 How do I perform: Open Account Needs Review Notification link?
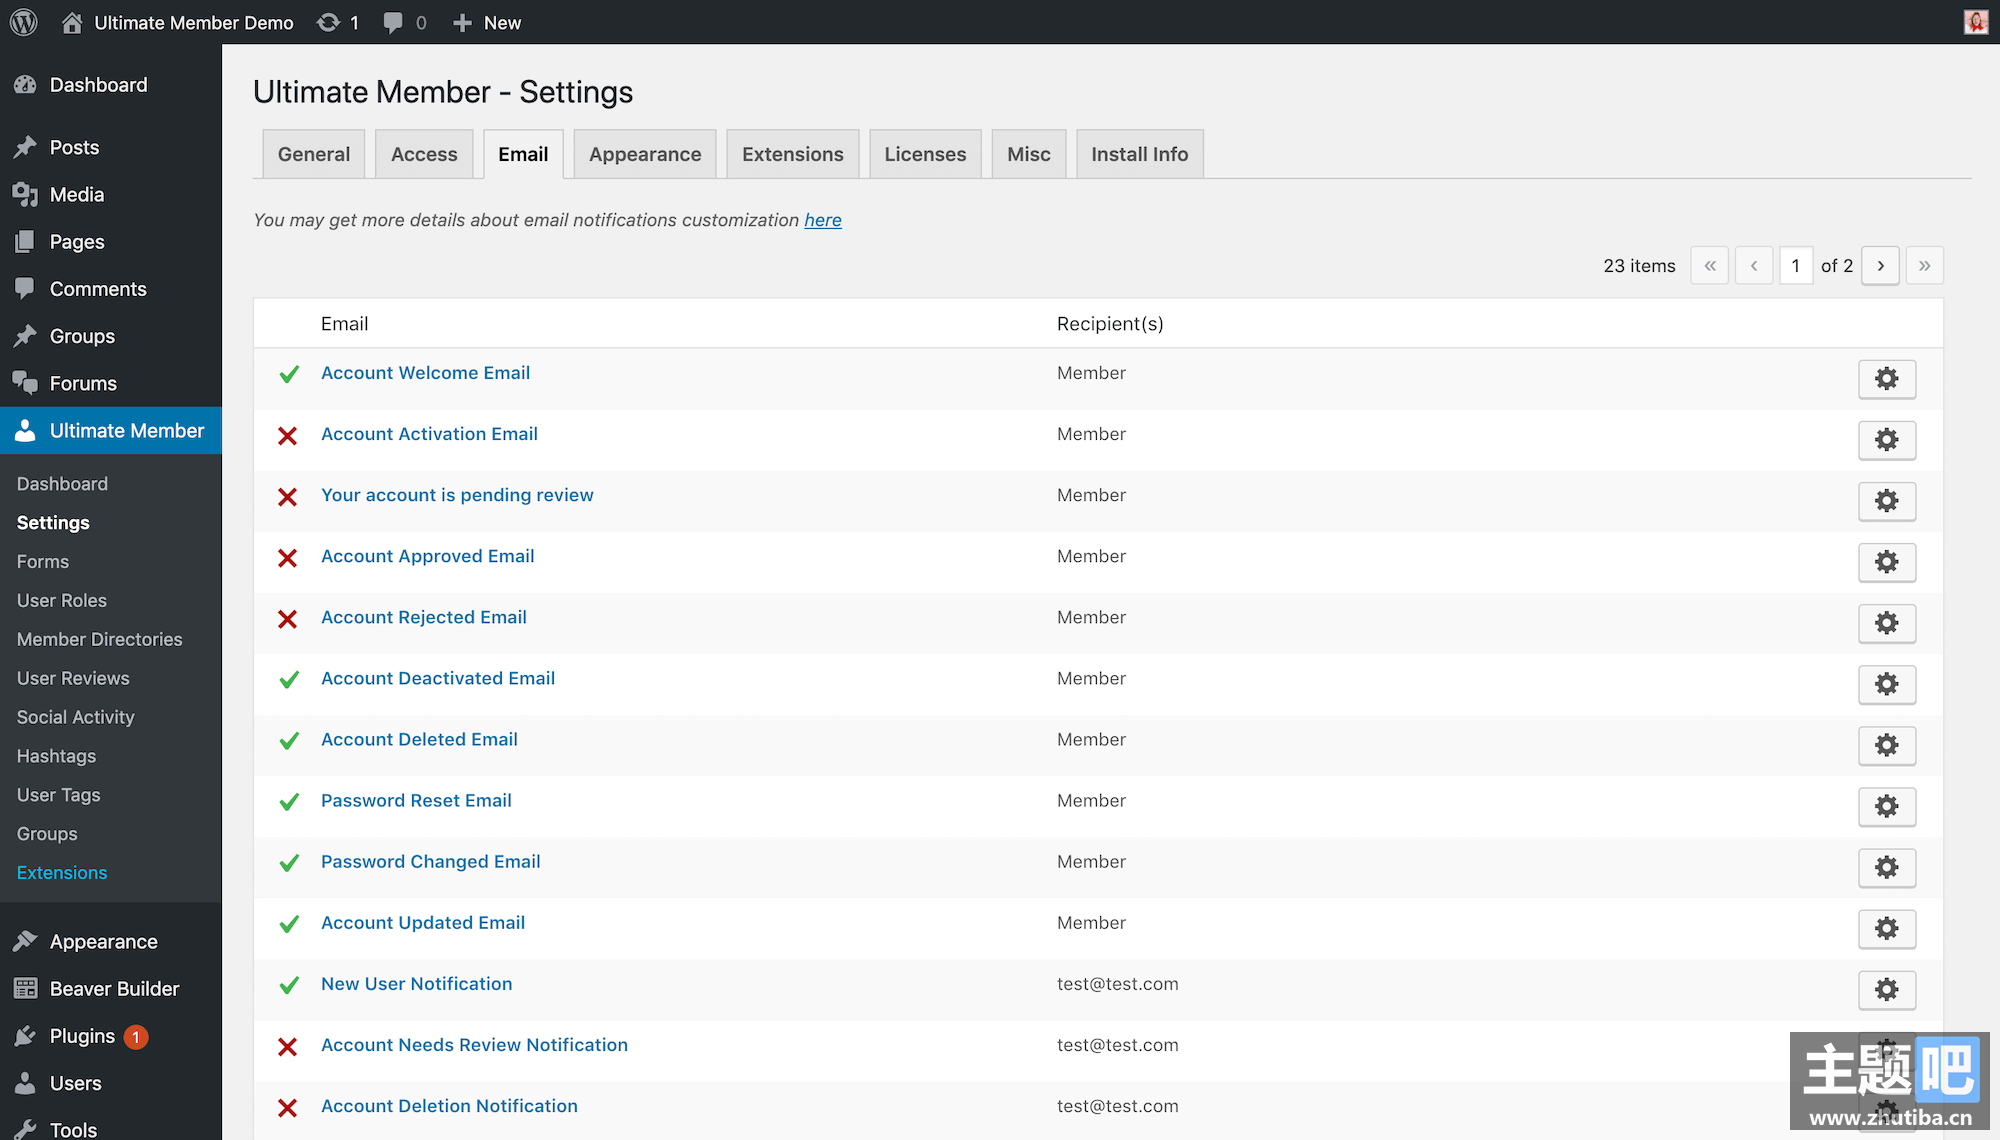click(475, 1045)
